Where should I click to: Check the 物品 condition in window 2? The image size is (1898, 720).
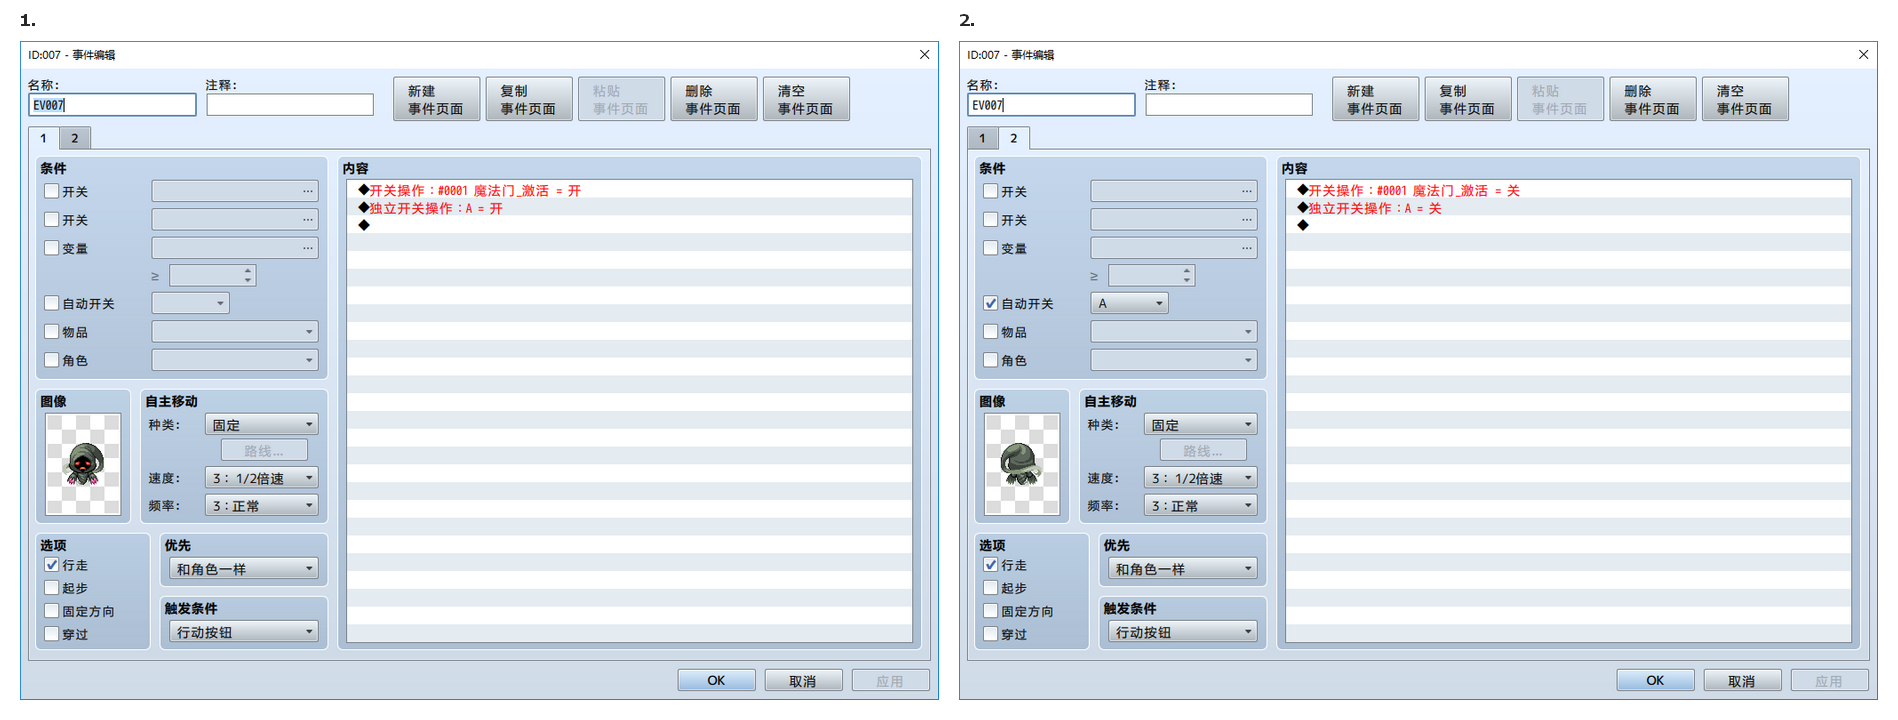(x=991, y=332)
